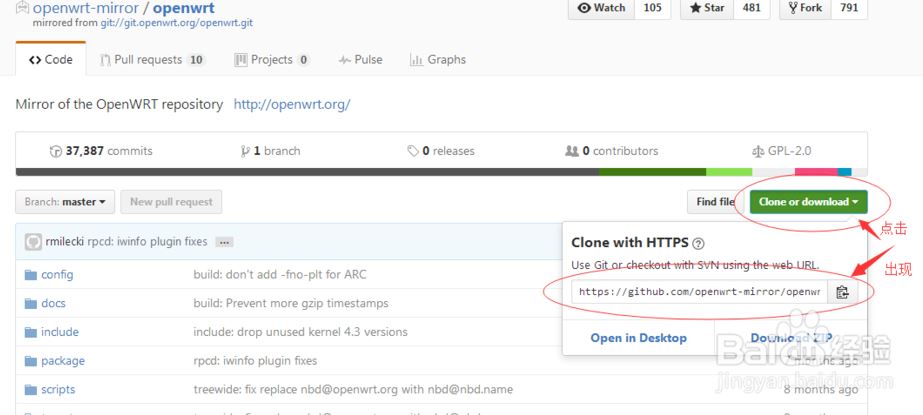The height and width of the screenshot is (415, 923).
Task: Click the config folder icon
Action: (30, 274)
